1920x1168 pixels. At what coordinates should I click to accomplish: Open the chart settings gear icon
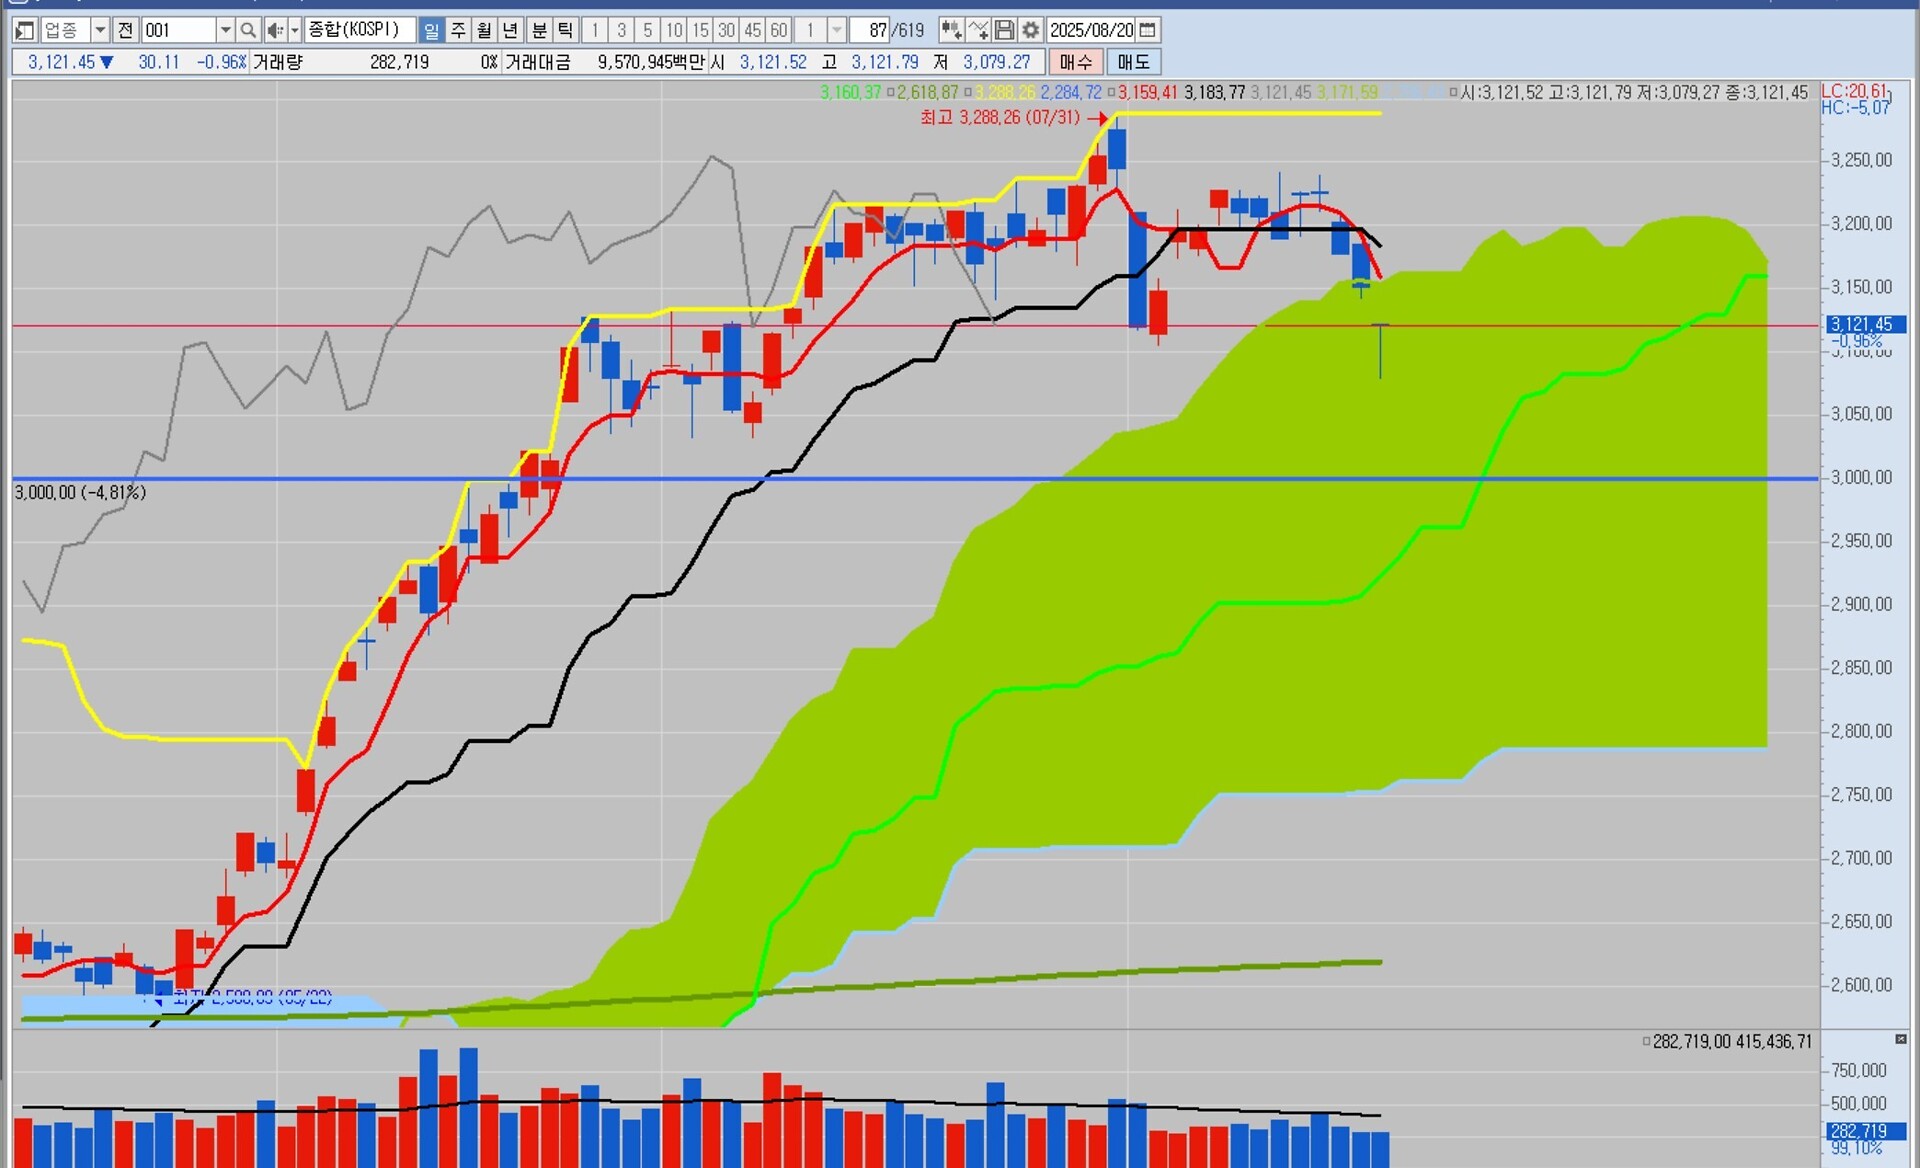tap(1030, 30)
